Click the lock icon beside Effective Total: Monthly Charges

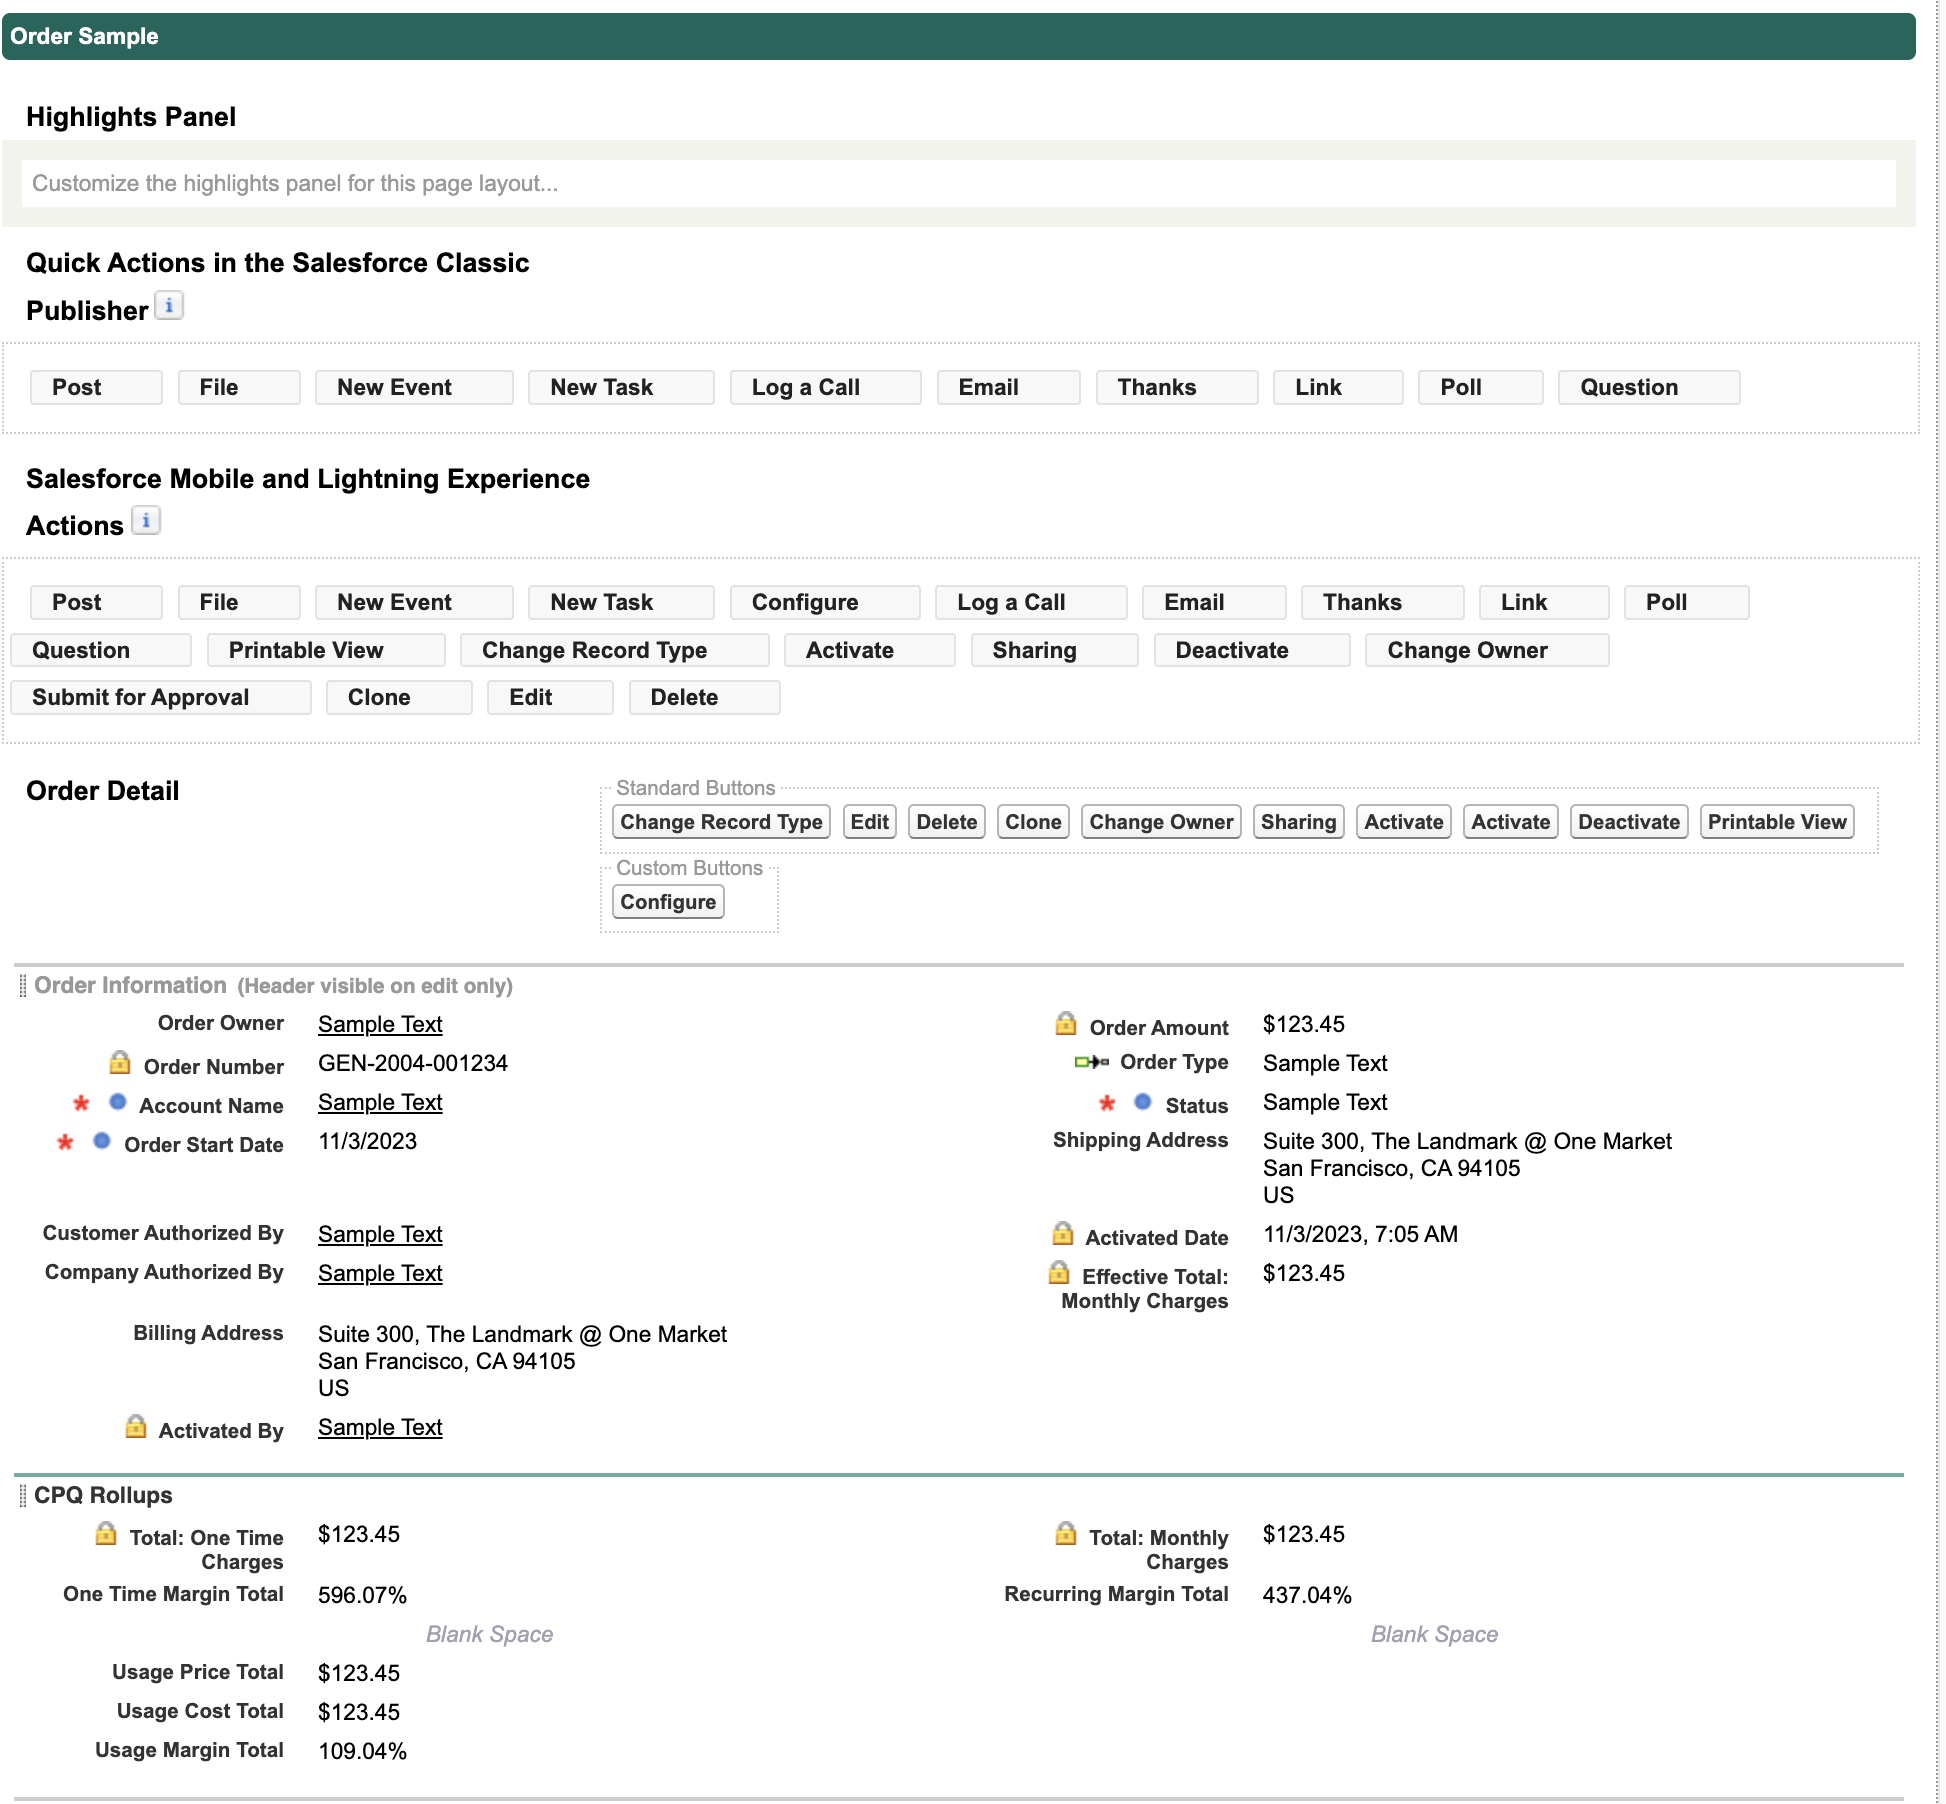tap(1059, 1272)
